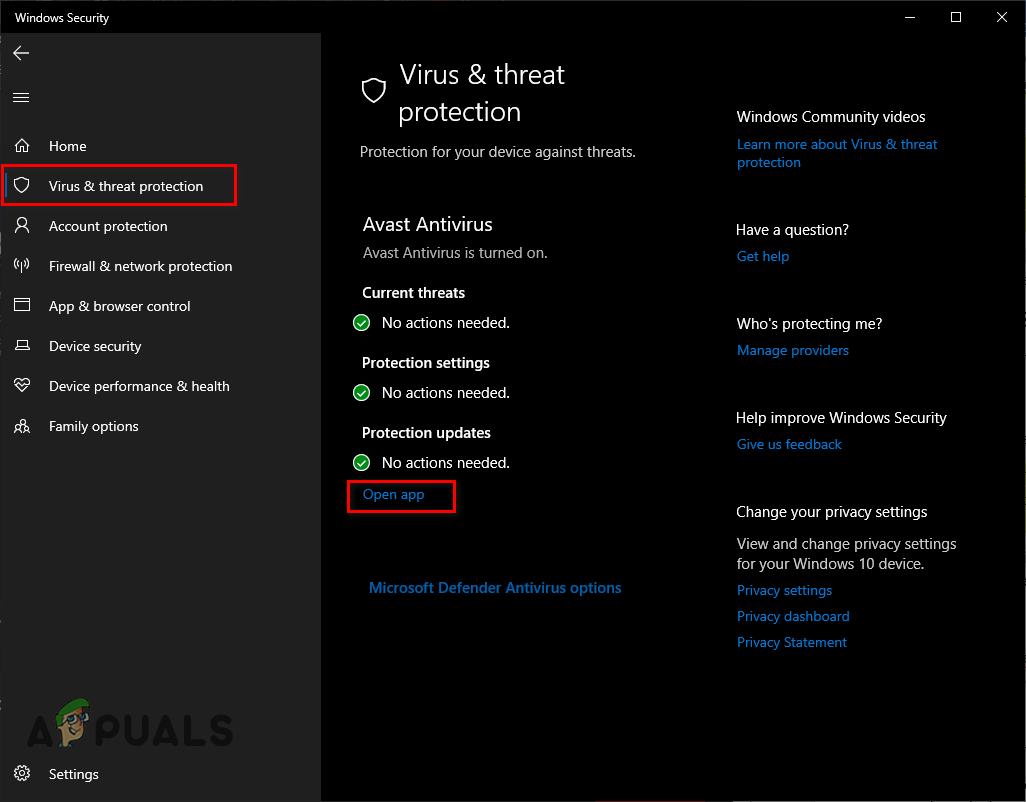Click the back arrow at top left
The width and height of the screenshot is (1026, 802).
click(x=21, y=53)
